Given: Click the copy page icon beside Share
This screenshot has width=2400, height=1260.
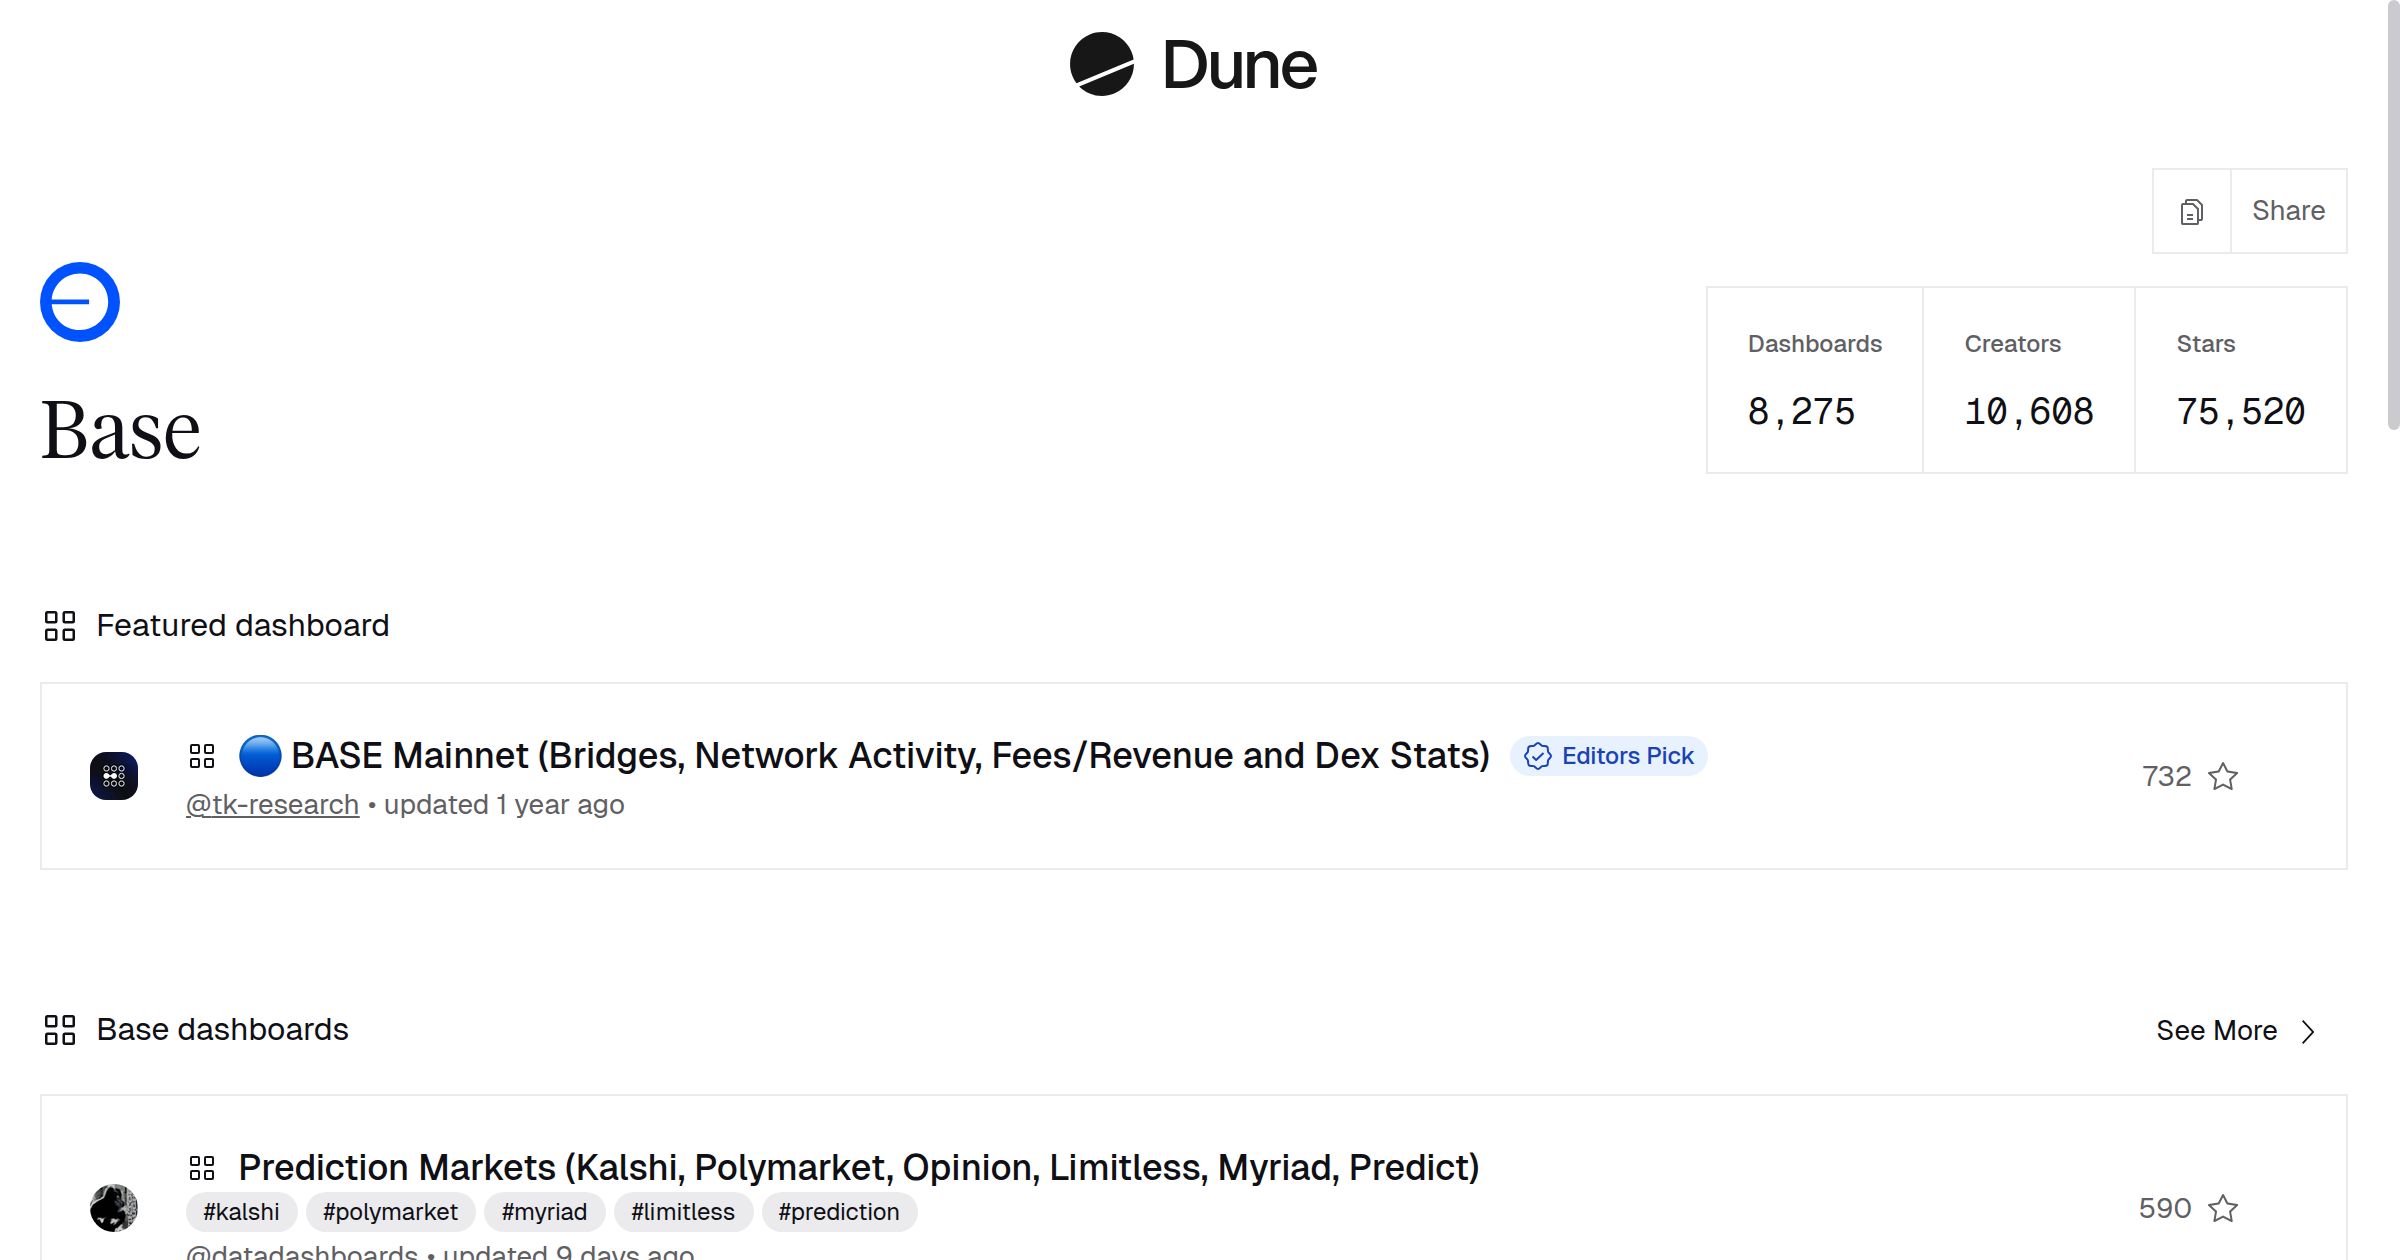Looking at the screenshot, I should 2191,211.
